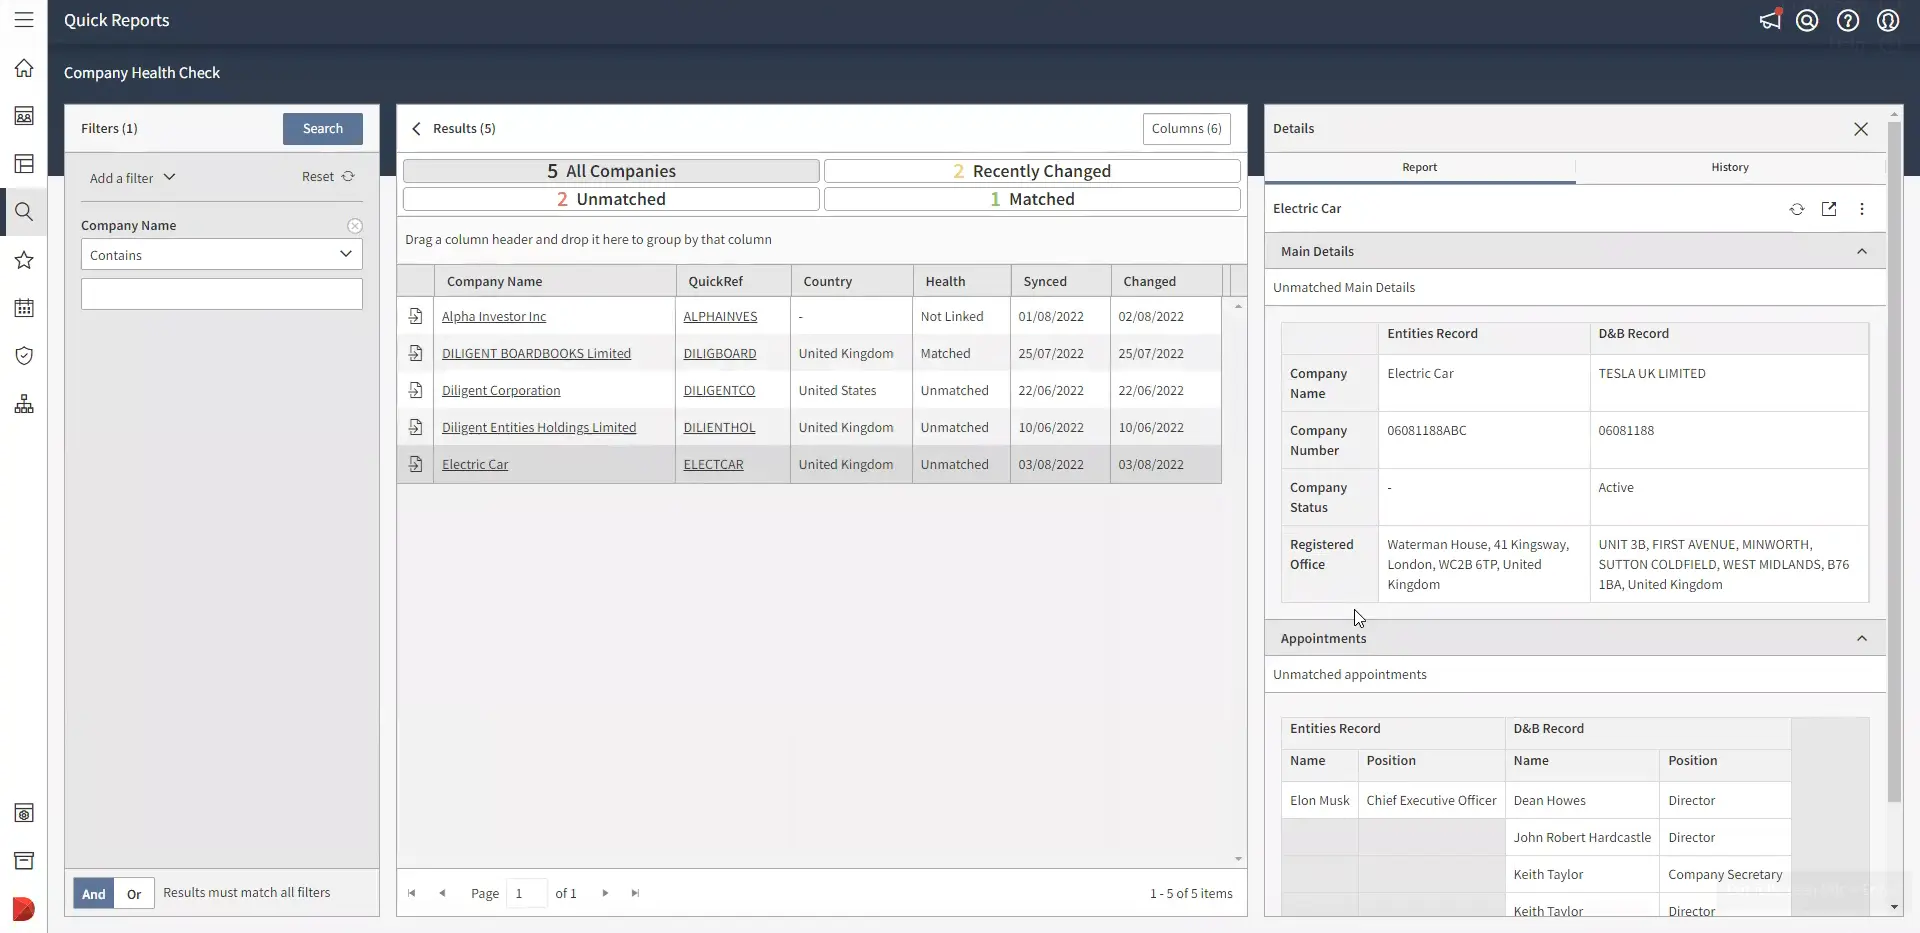Open the Calendar sidebar icon
The width and height of the screenshot is (1920, 933).
(x=24, y=308)
